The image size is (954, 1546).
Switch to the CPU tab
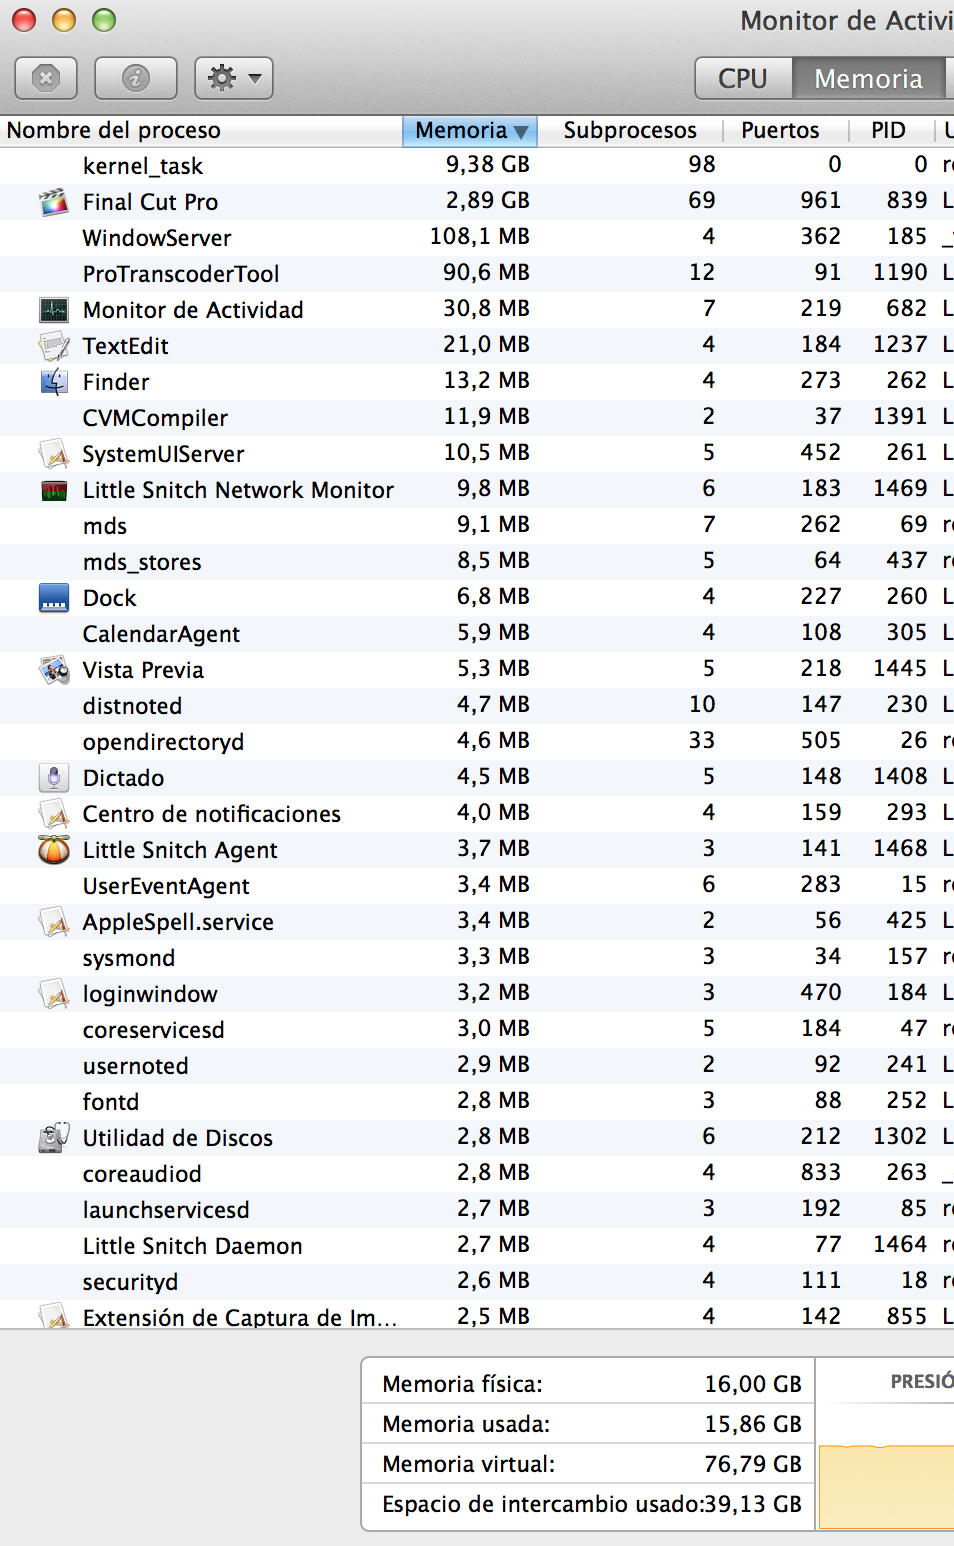point(743,78)
